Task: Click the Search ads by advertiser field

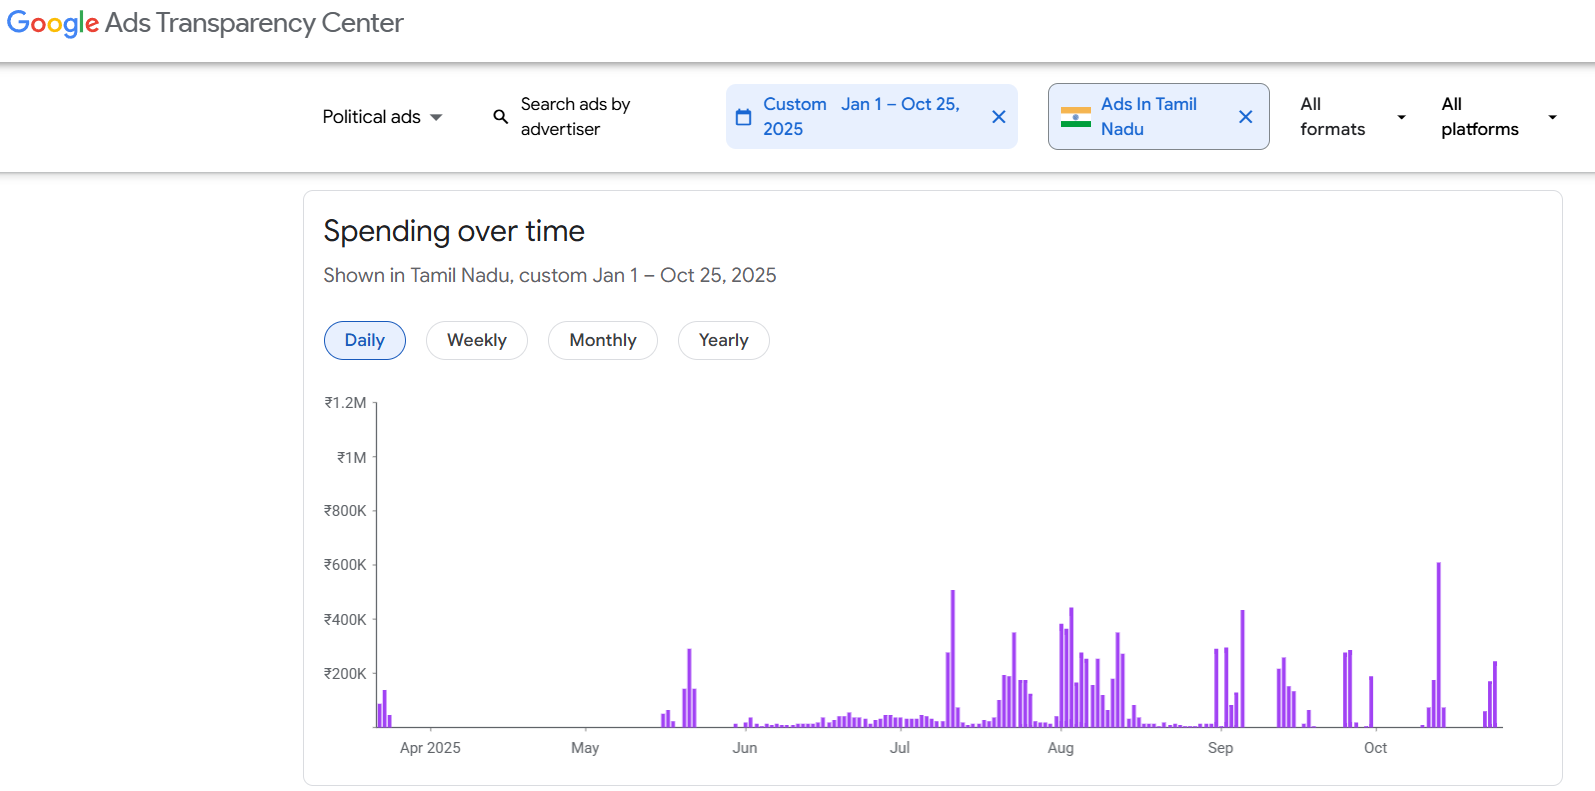Action: pos(575,117)
